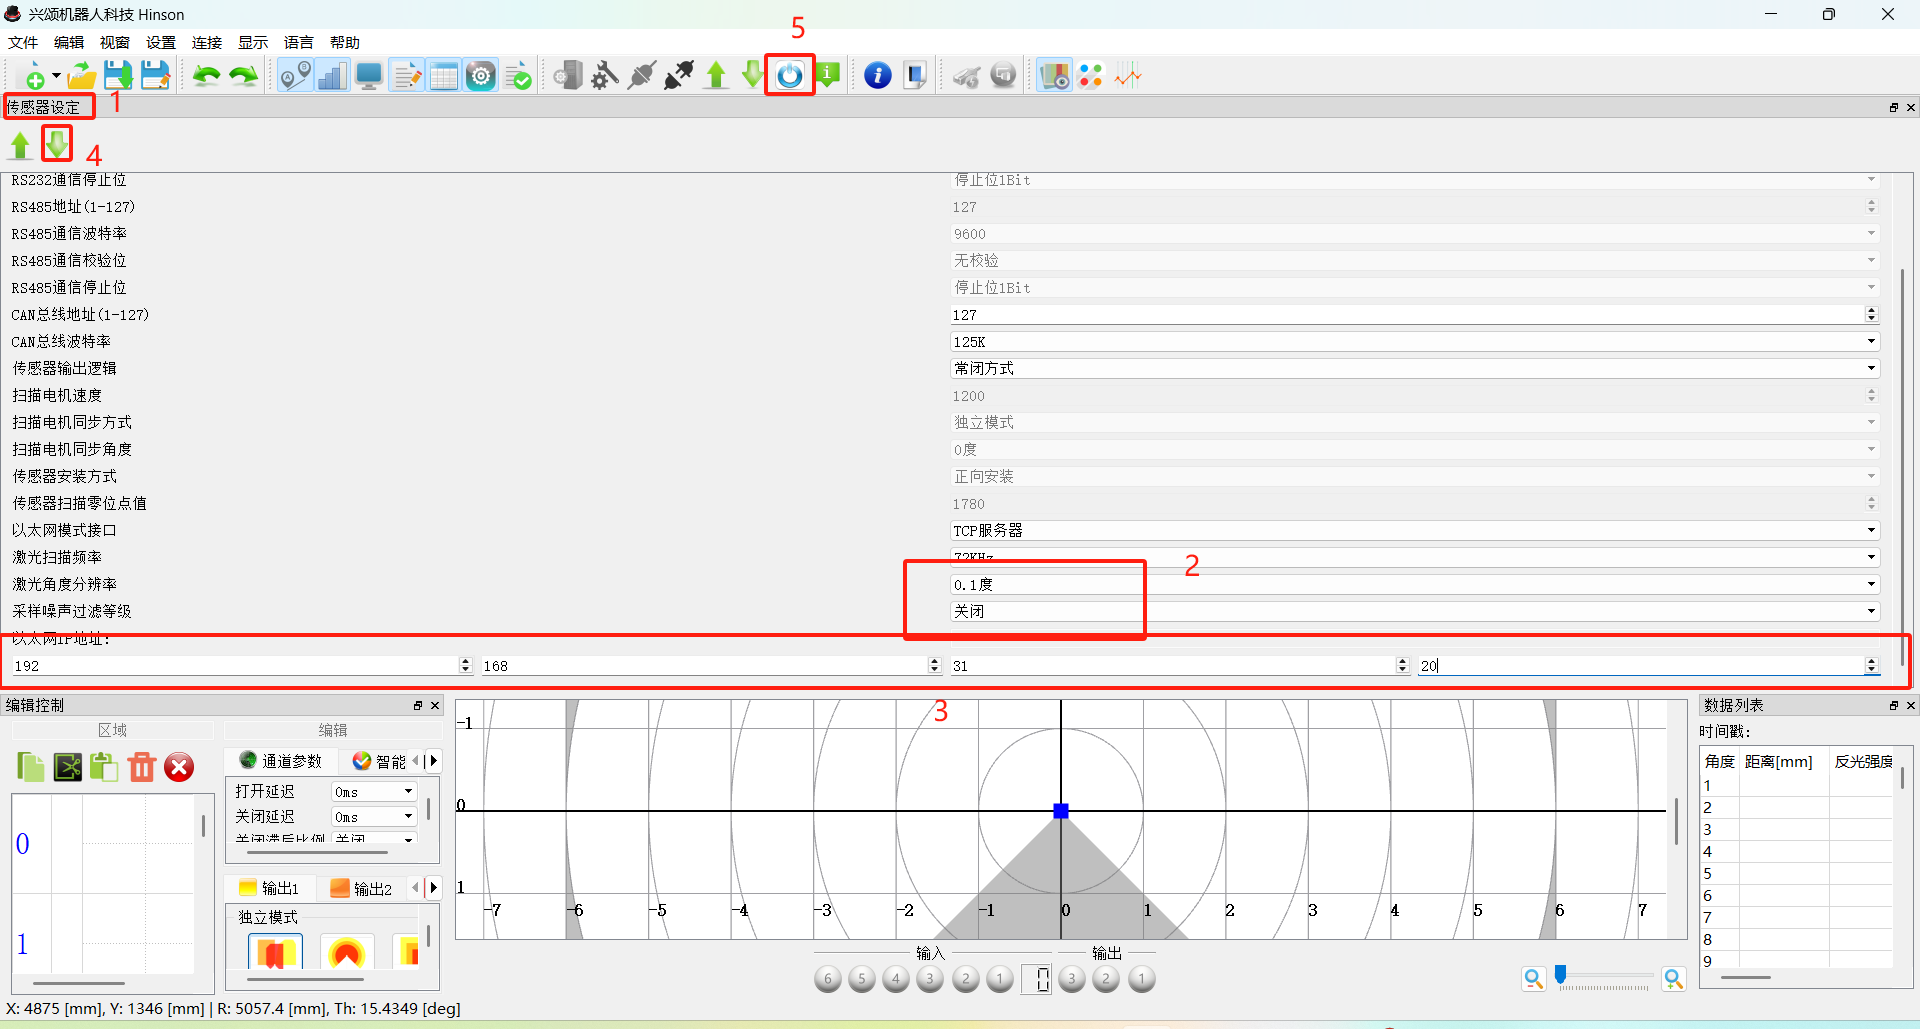Open the 打开延迟 0ms dropdown
The width and height of the screenshot is (1920, 1029).
pyautogui.click(x=374, y=792)
